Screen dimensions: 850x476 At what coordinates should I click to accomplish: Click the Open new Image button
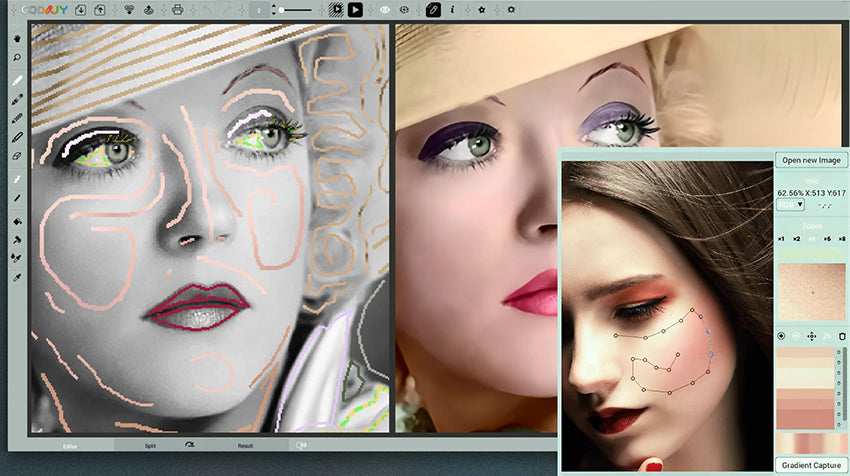(812, 160)
